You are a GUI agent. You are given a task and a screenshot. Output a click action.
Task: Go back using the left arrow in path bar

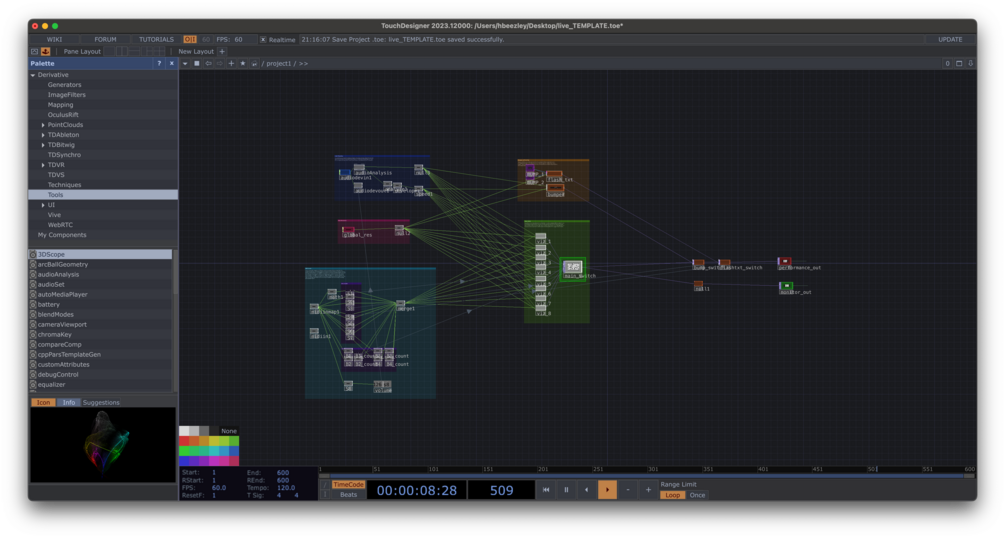pos(208,63)
